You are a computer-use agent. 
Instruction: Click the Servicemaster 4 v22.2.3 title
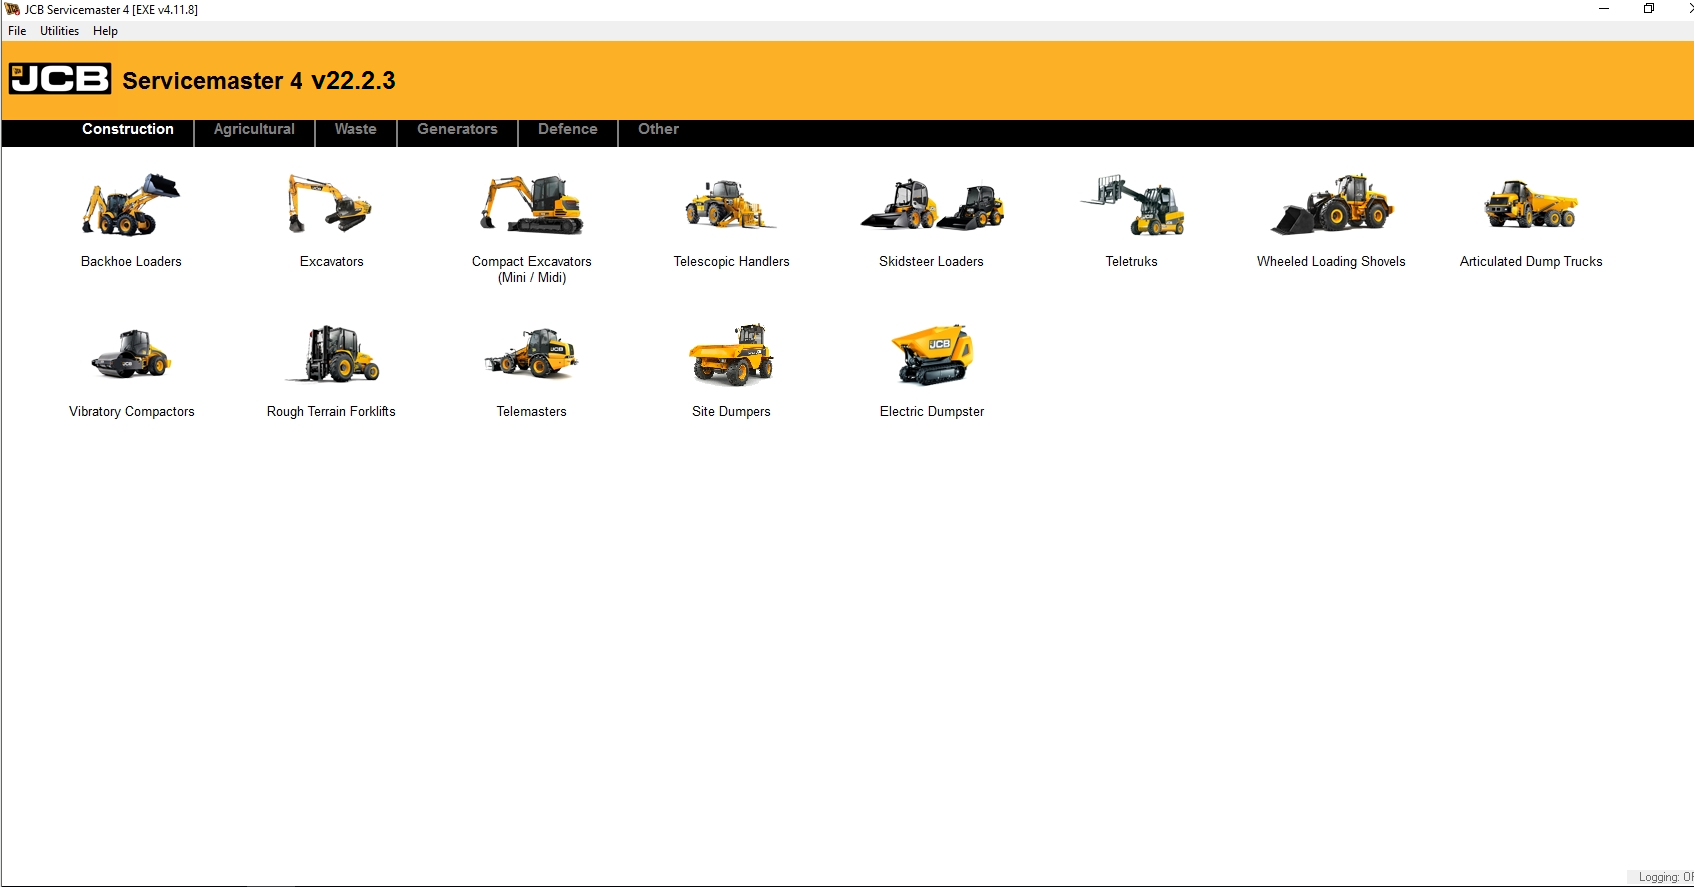[259, 81]
